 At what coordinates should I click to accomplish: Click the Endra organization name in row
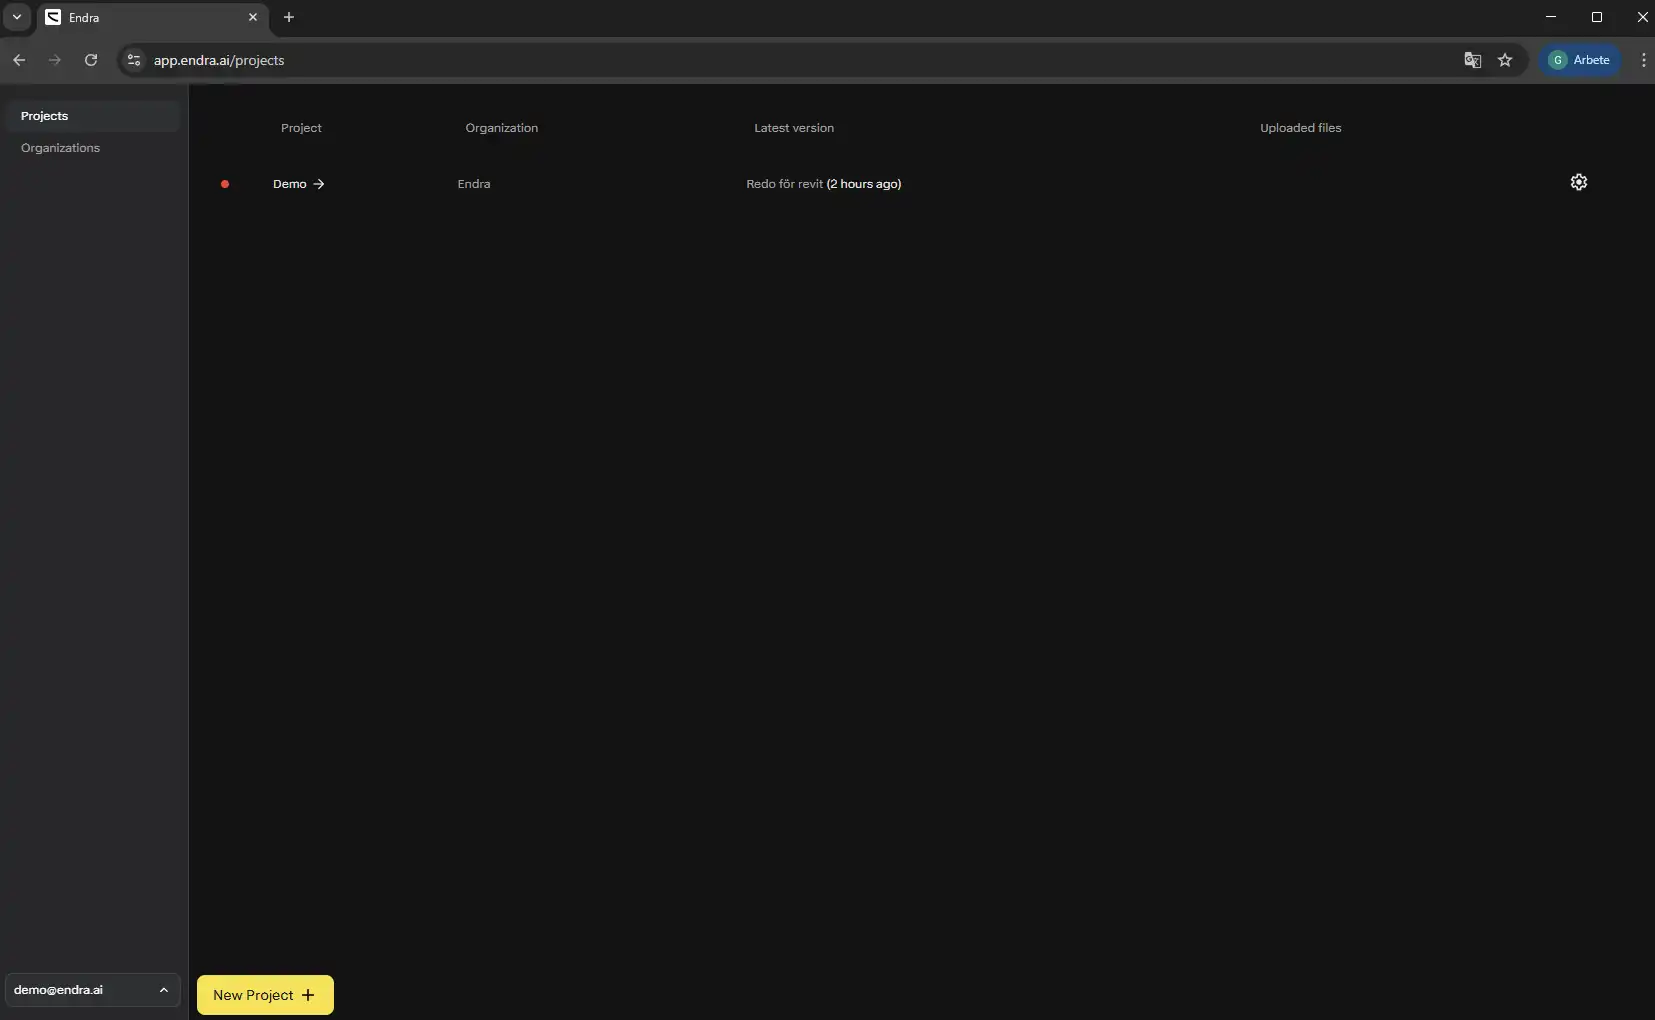tap(474, 184)
